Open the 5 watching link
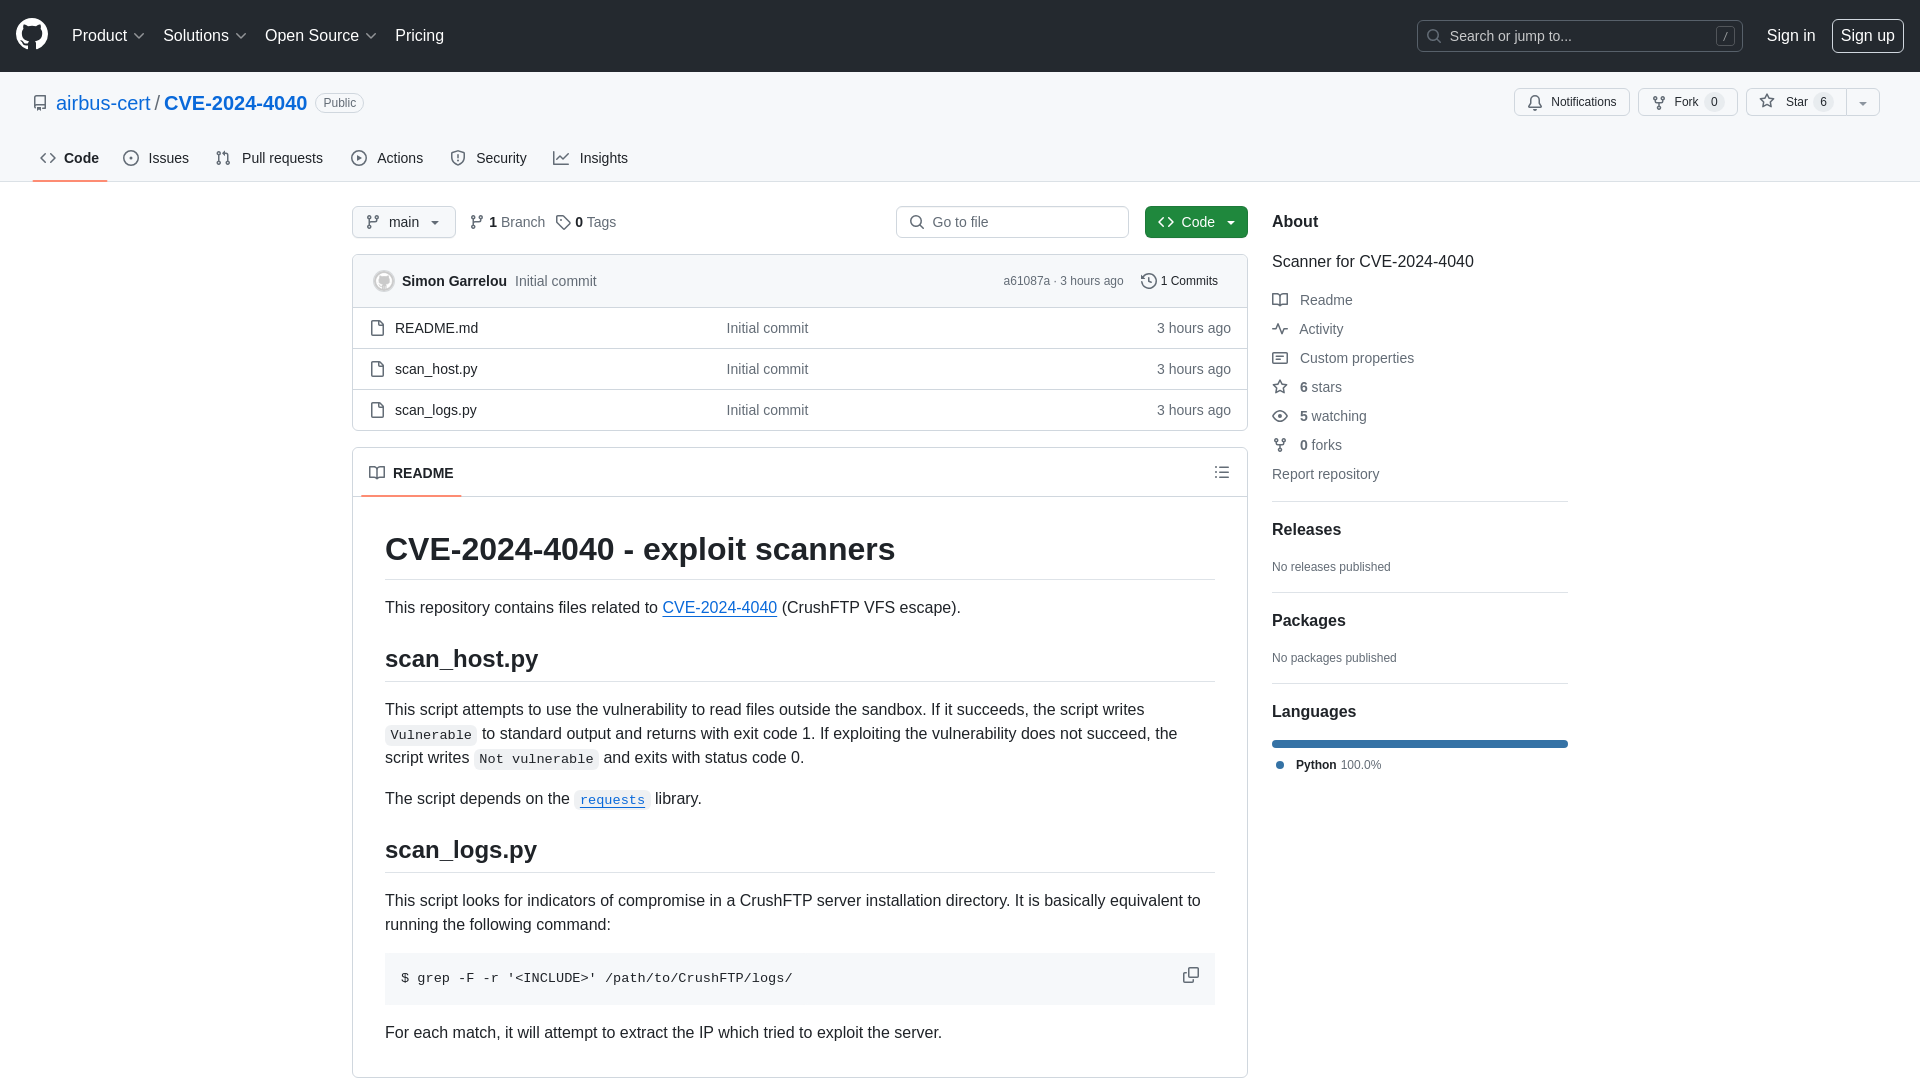The height and width of the screenshot is (1080, 1920). 1333,416
